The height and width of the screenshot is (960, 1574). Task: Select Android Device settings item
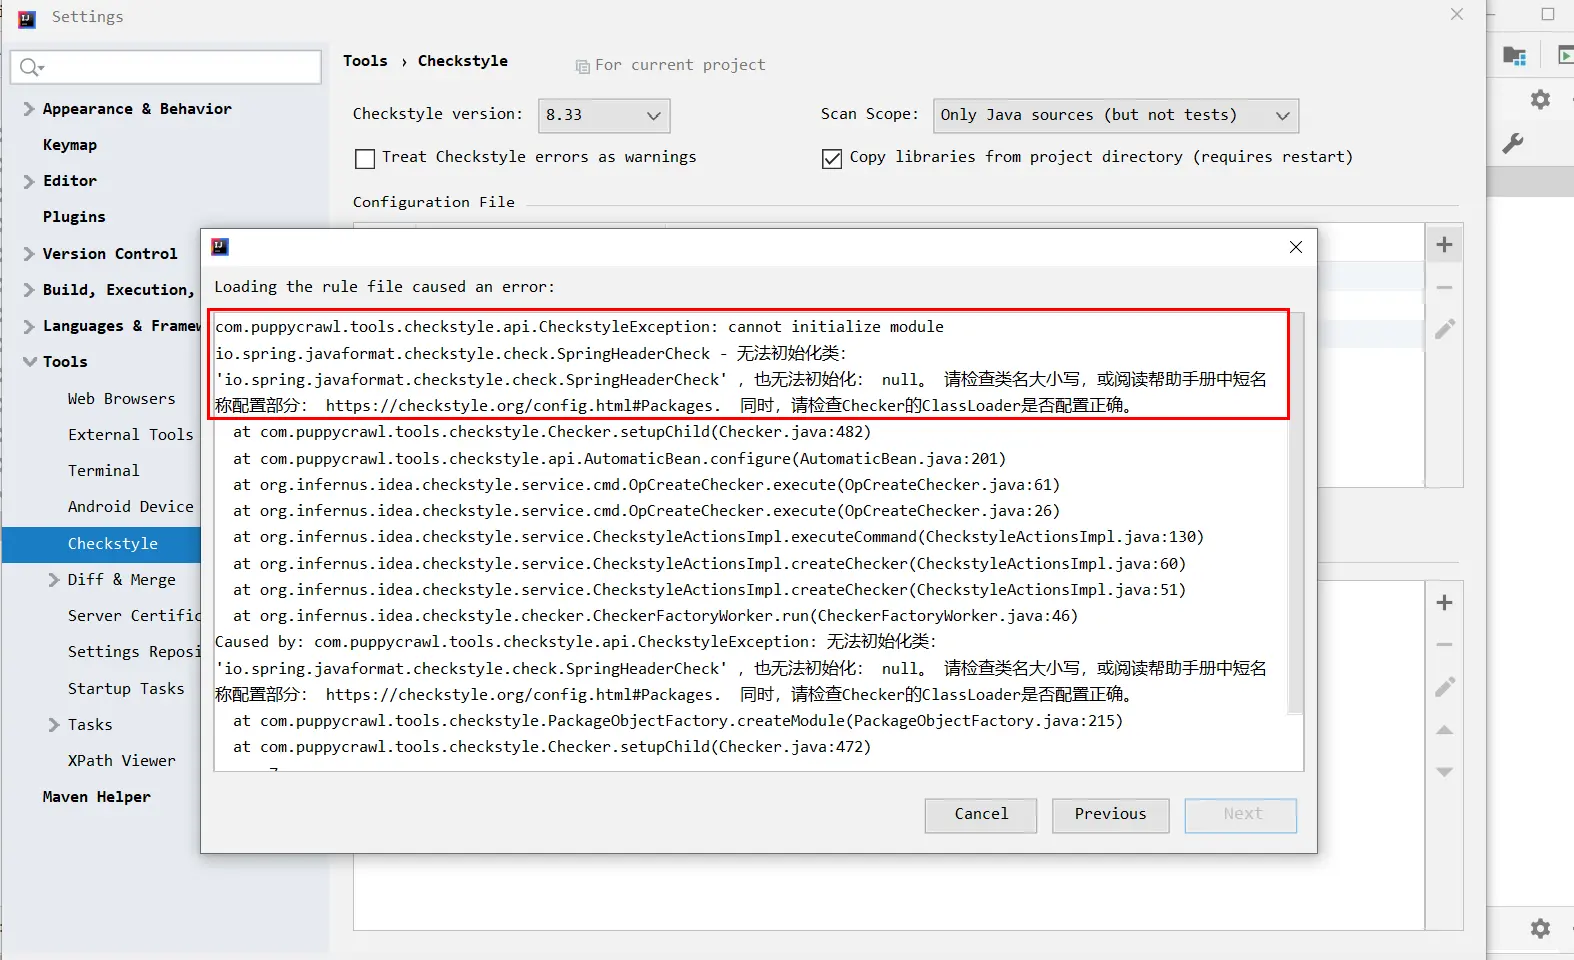pyautogui.click(x=130, y=507)
